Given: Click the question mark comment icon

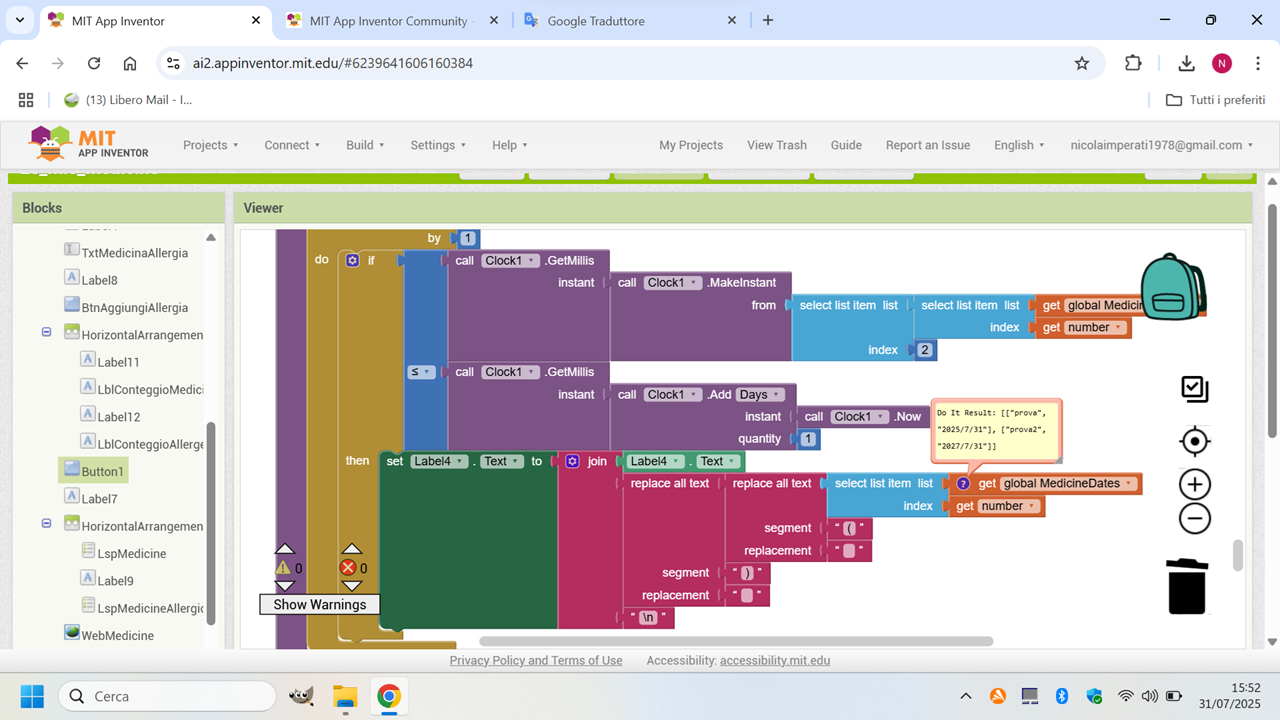Looking at the screenshot, I should (963, 484).
